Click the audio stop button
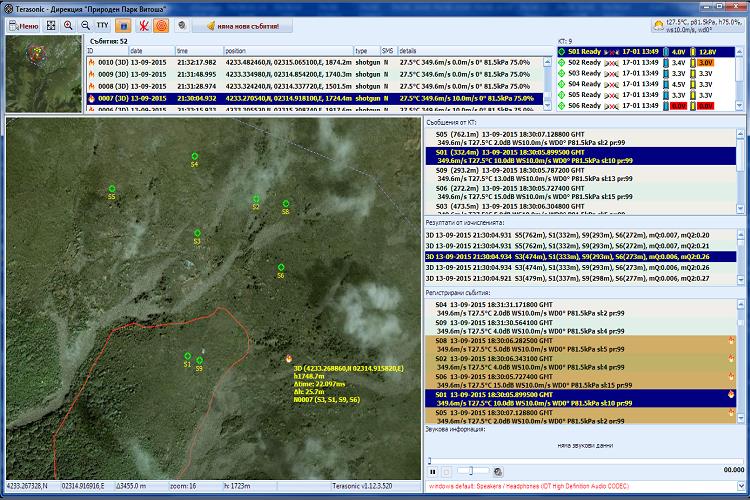The height and width of the screenshot is (500, 750). 446,472
